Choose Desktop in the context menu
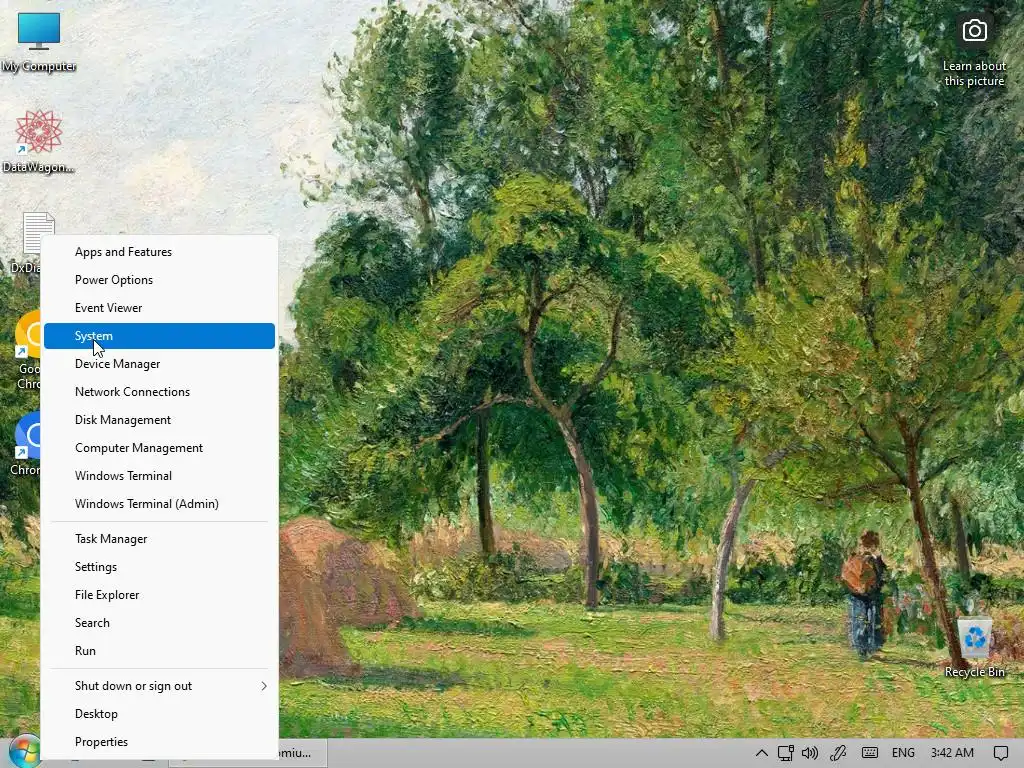The height and width of the screenshot is (768, 1024). pyautogui.click(x=159, y=714)
